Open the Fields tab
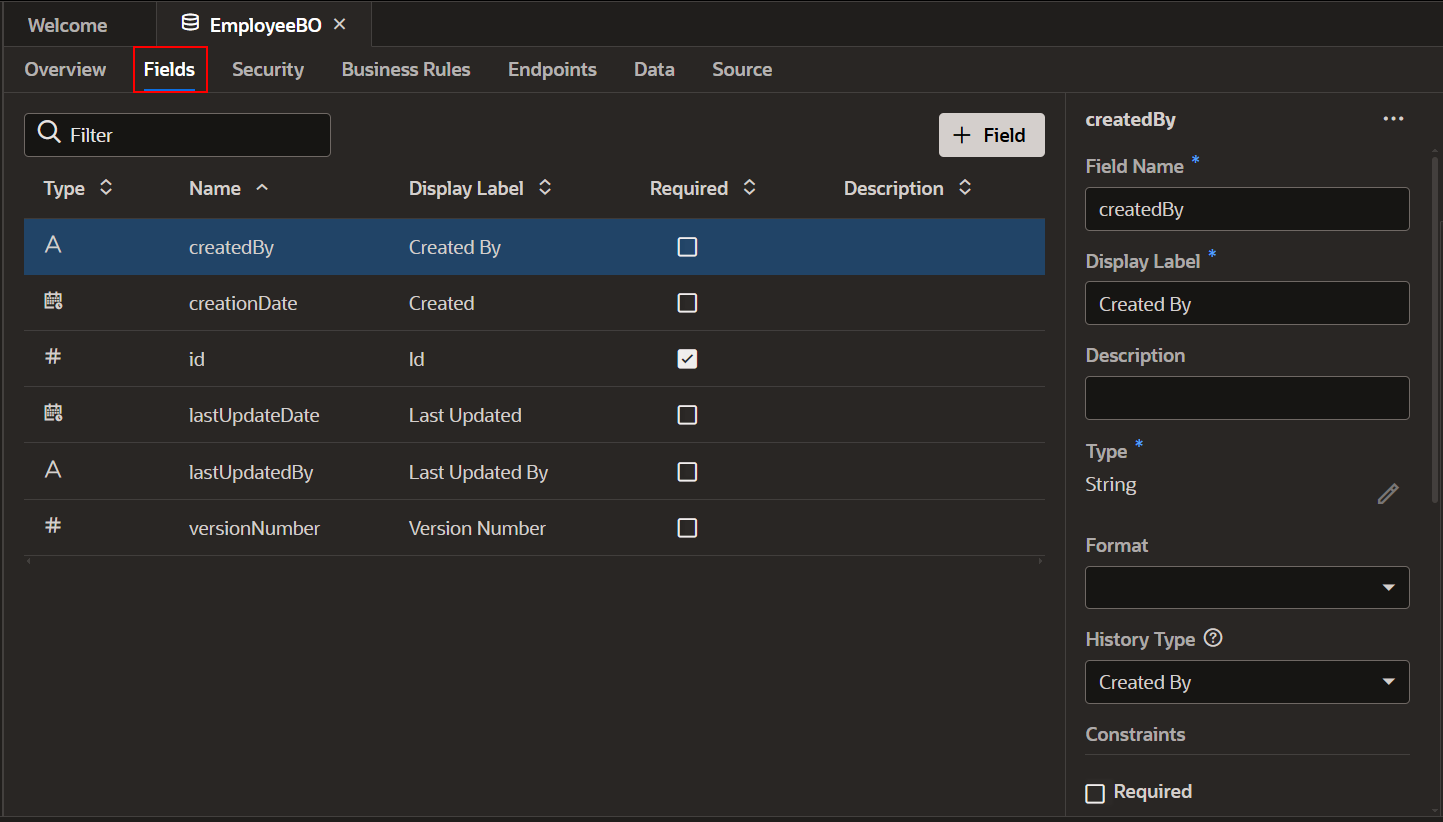1443x822 pixels. coord(169,69)
